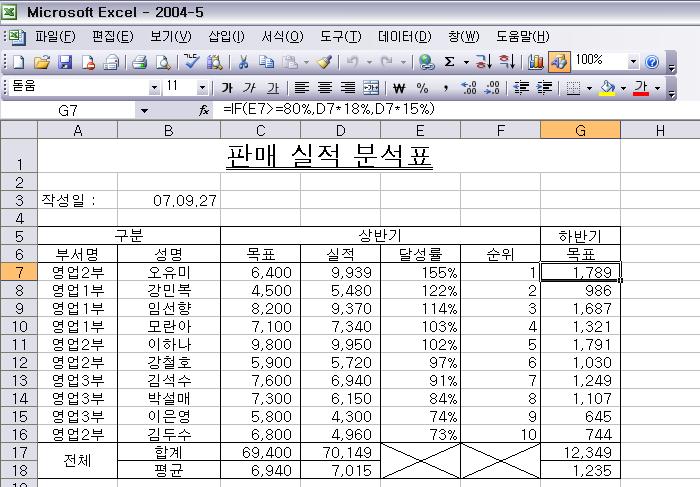700x487 pixels.
Task: Open the Borders style dropdown arrow
Action: (x=589, y=88)
